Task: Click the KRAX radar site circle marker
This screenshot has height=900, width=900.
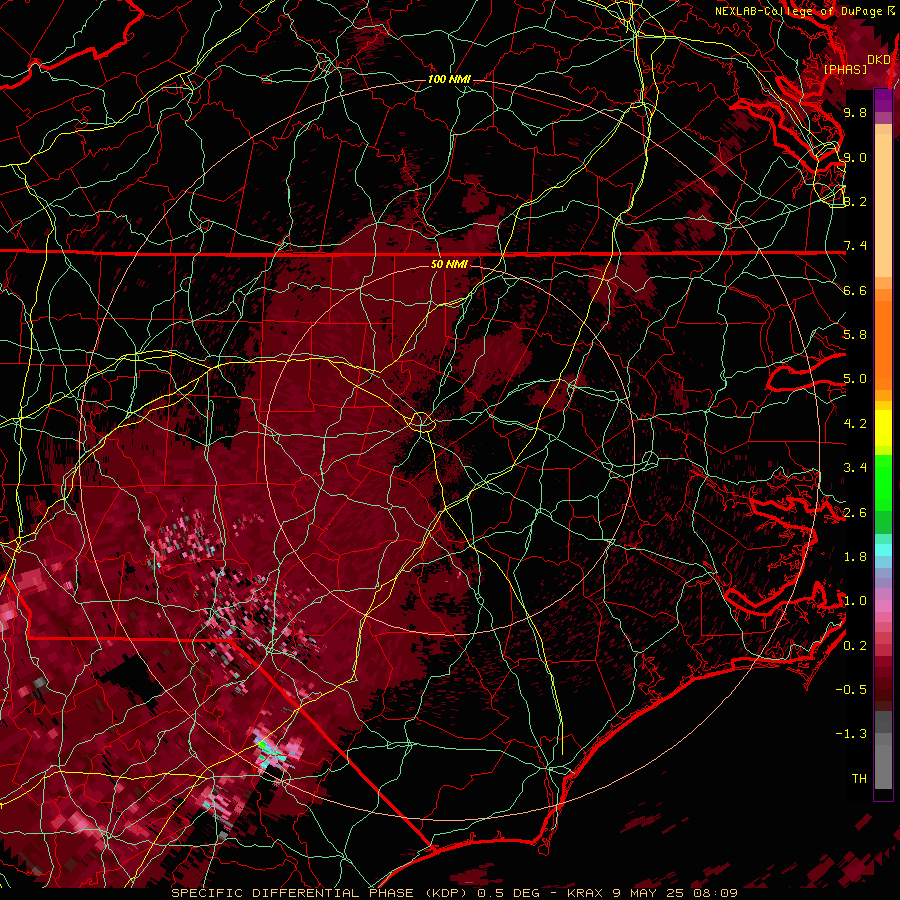Action: 422,422
